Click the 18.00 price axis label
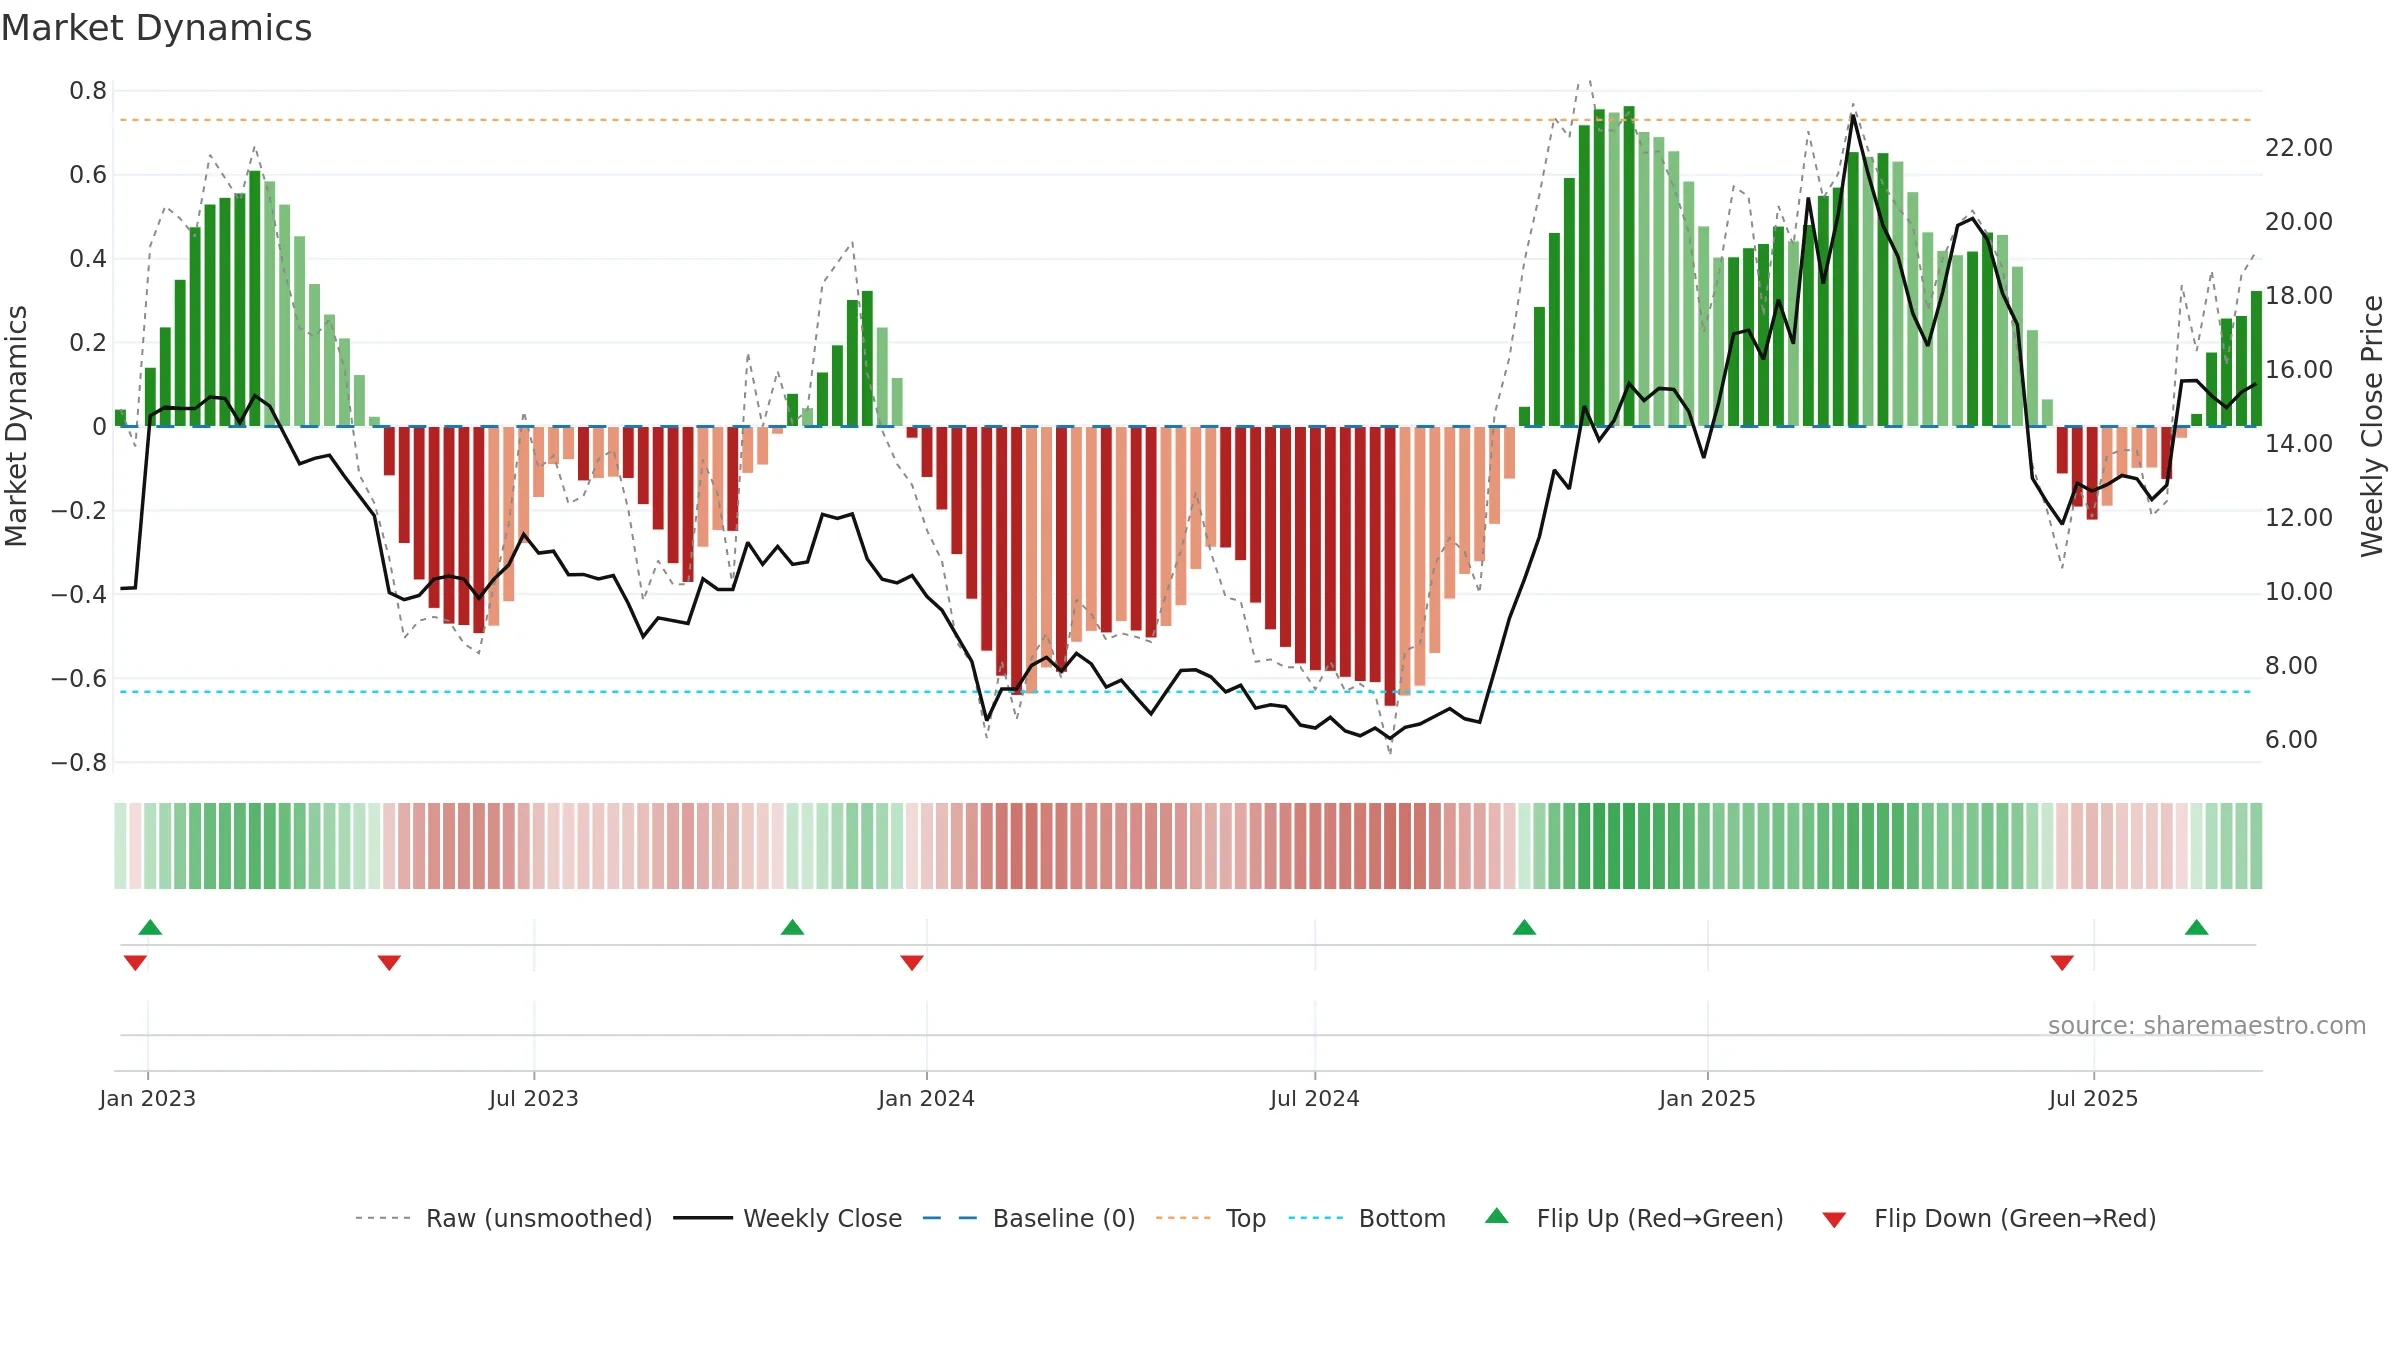This screenshot has height=1350, width=2400. coord(2298,296)
